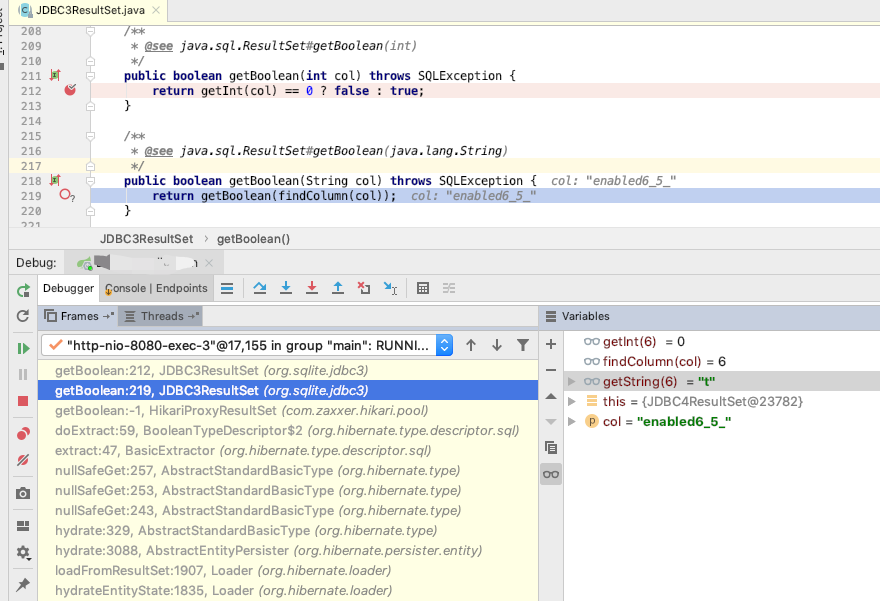
Task: Click the Step Into icon
Action: (286, 288)
